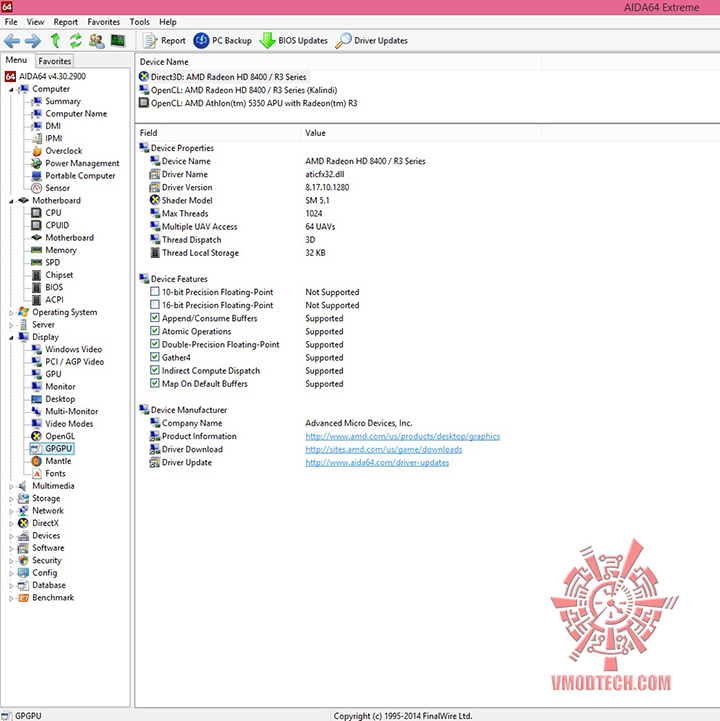Viewport: 720px width, 721px height.
Task: Collapse the Computer tree node
Action: click(x=11, y=90)
